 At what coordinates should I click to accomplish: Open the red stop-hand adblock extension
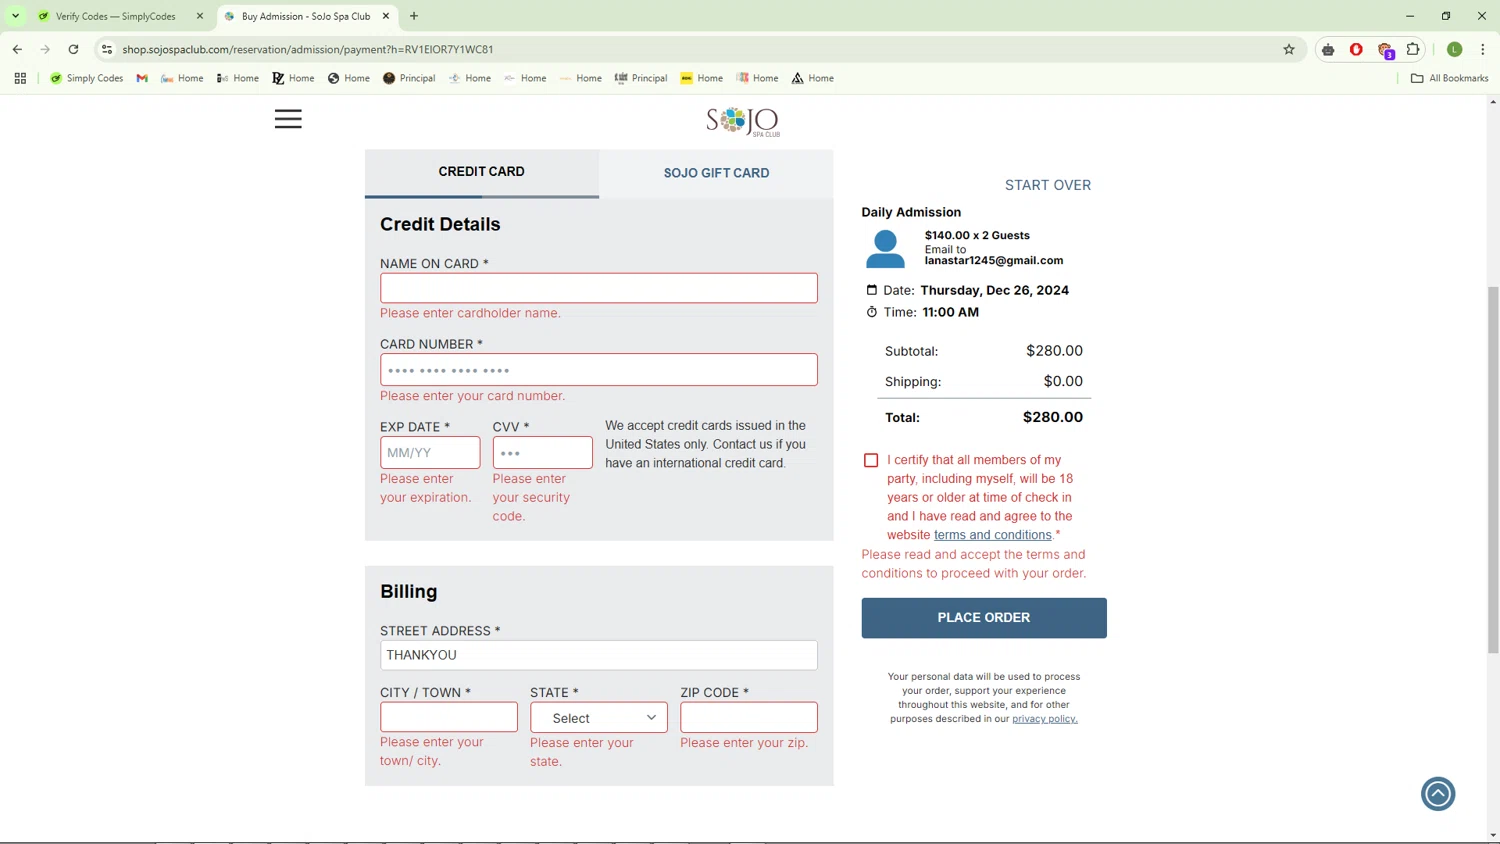pos(1356,49)
